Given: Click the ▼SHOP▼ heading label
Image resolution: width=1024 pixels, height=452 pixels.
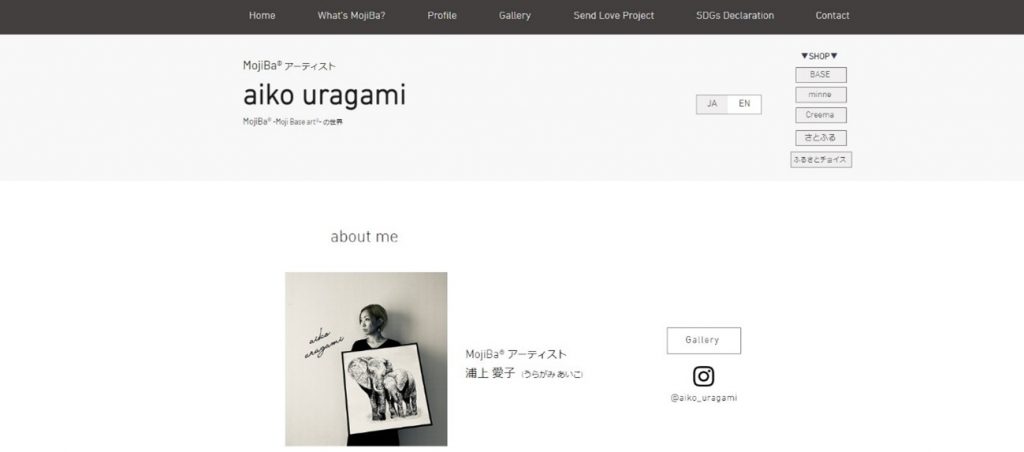Looking at the screenshot, I should point(820,56).
